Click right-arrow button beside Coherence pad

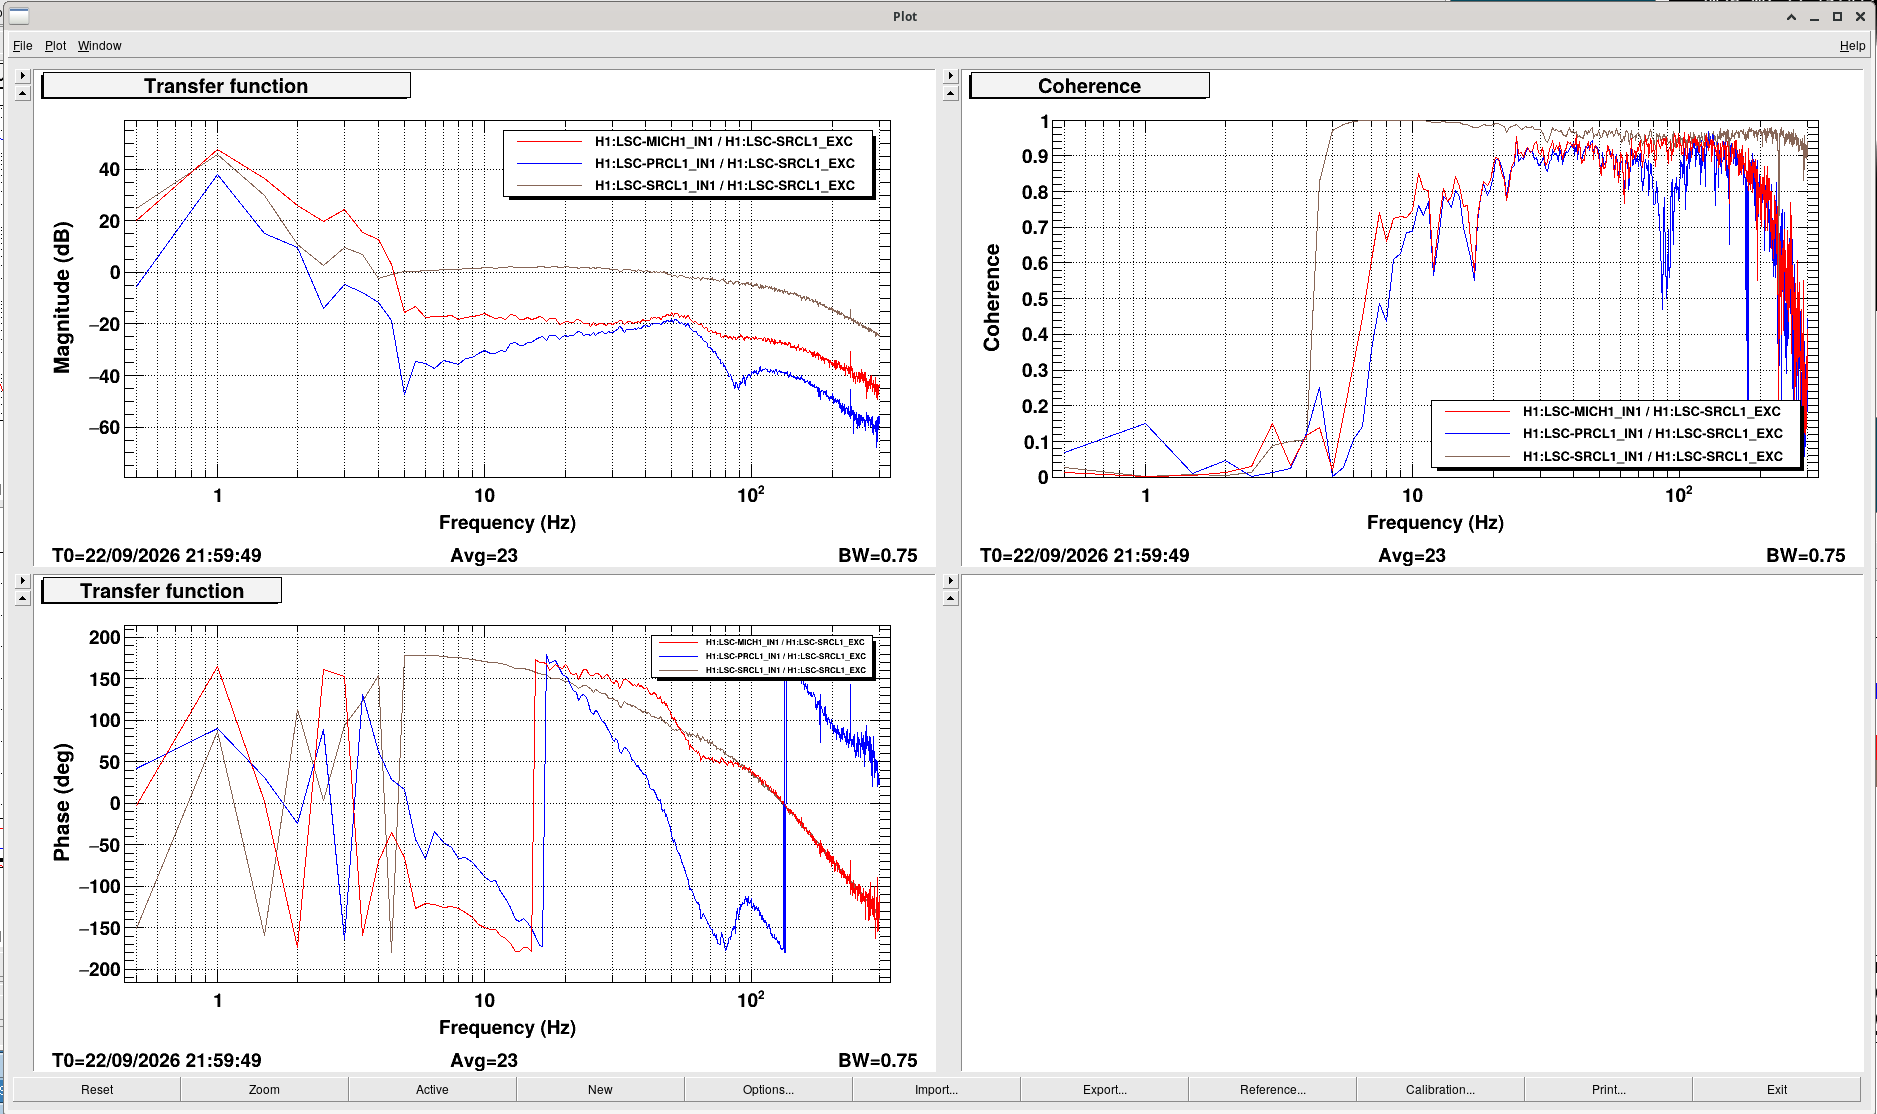tap(951, 76)
